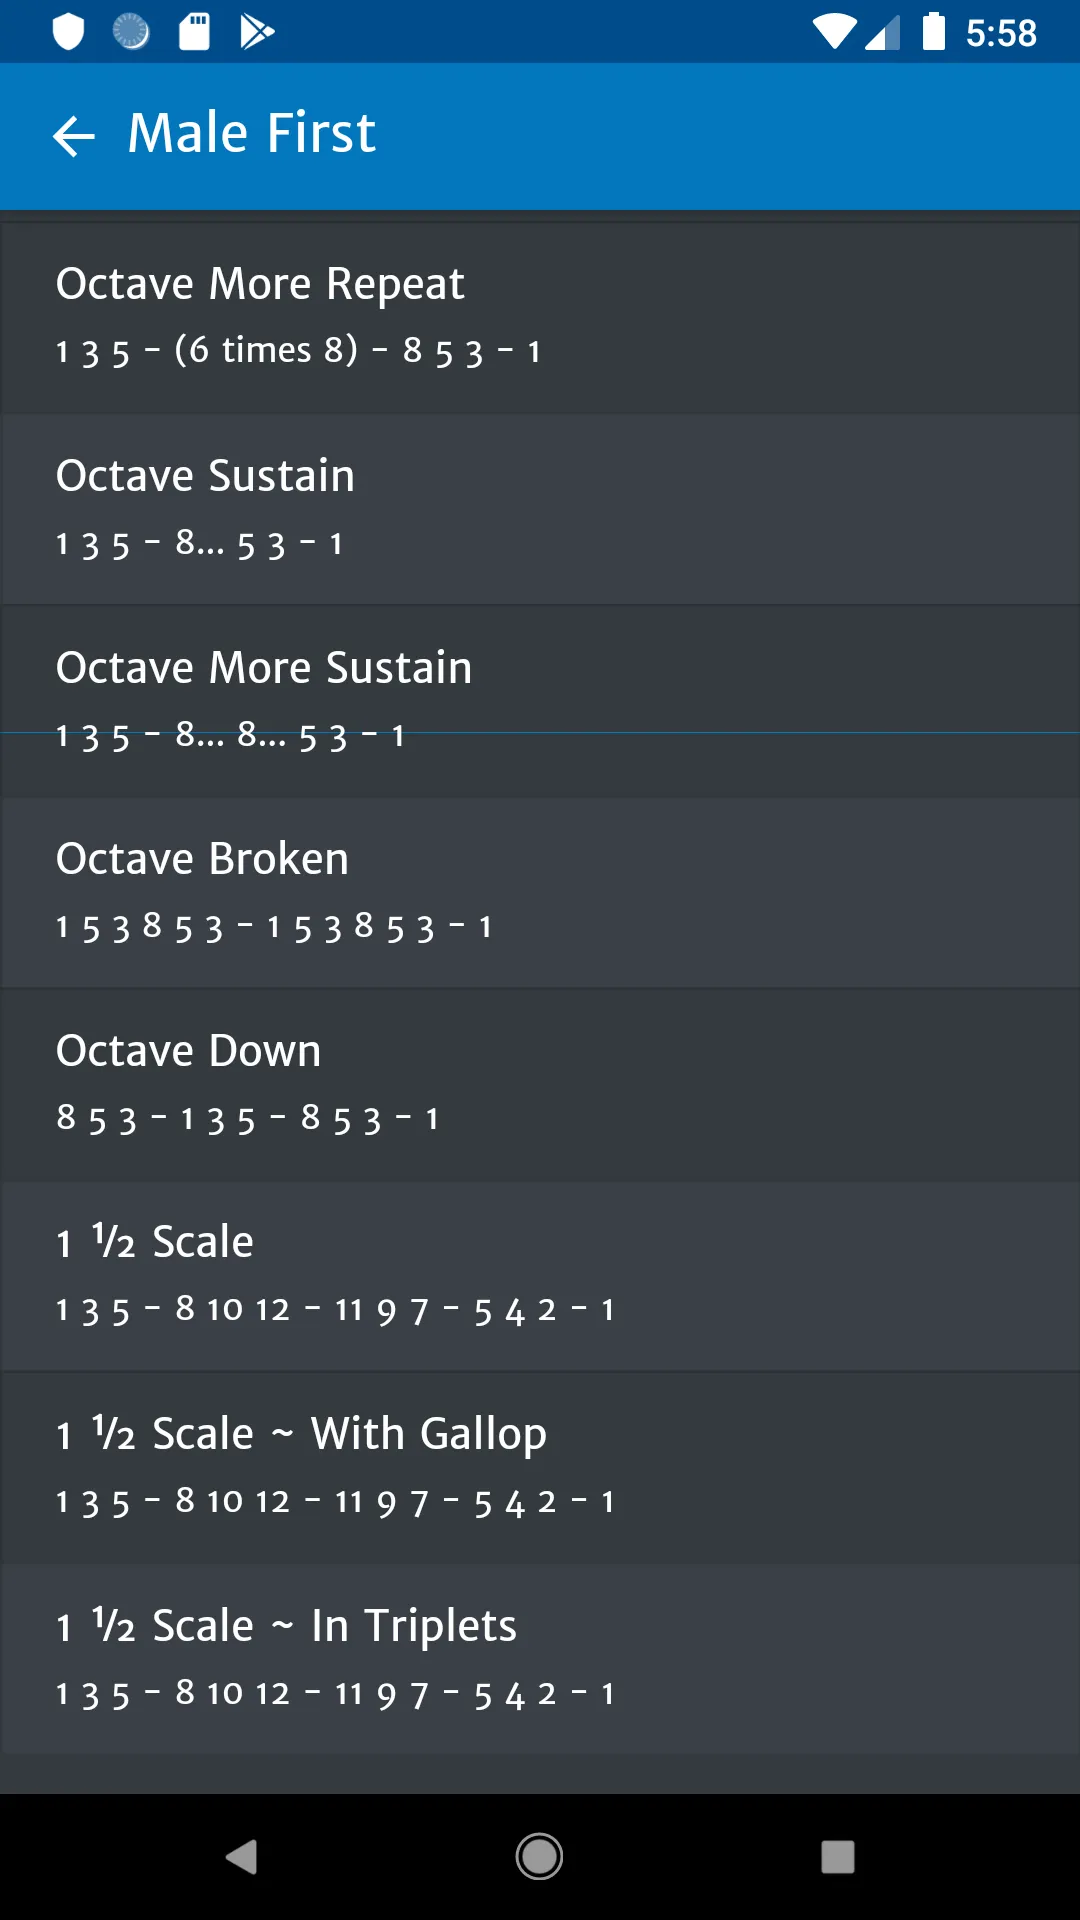Tap the Play Store status icon
Viewport: 1080px width, 1920px height.
pos(257,31)
